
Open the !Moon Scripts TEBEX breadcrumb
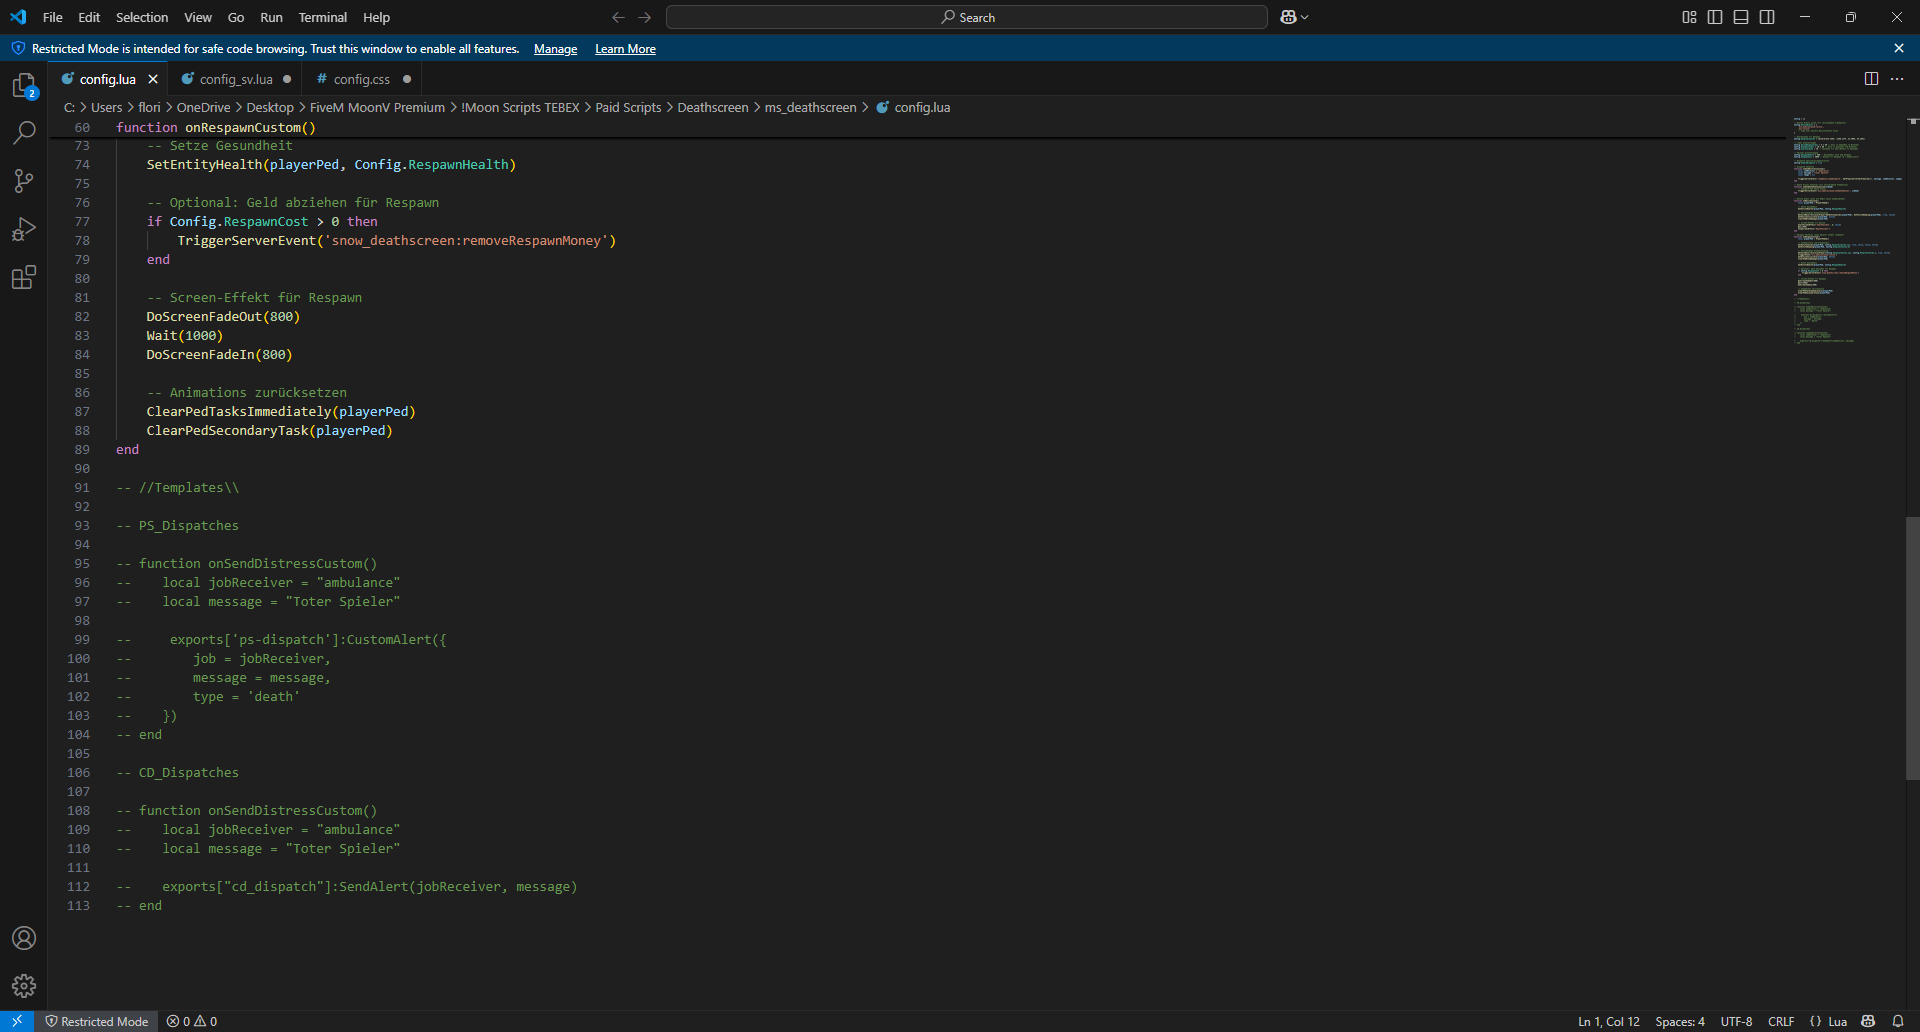(x=520, y=107)
